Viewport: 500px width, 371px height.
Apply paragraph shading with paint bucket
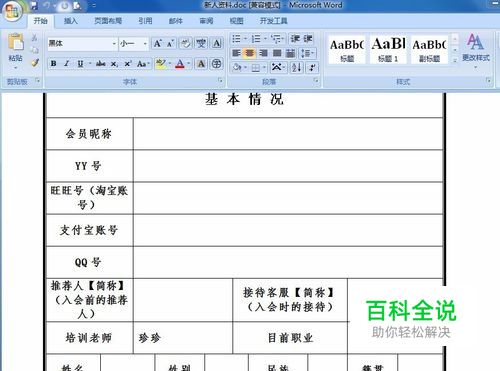(237, 68)
